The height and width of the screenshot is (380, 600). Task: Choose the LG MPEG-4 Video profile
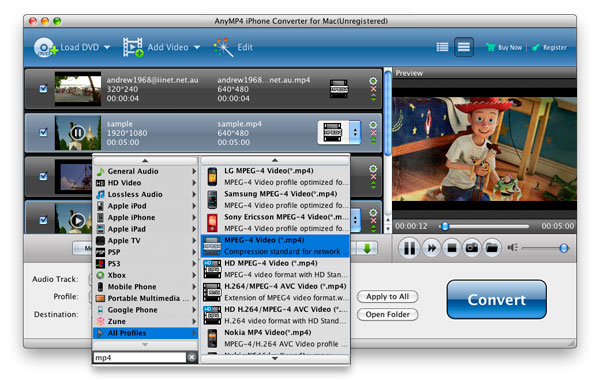click(x=275, y=176)
